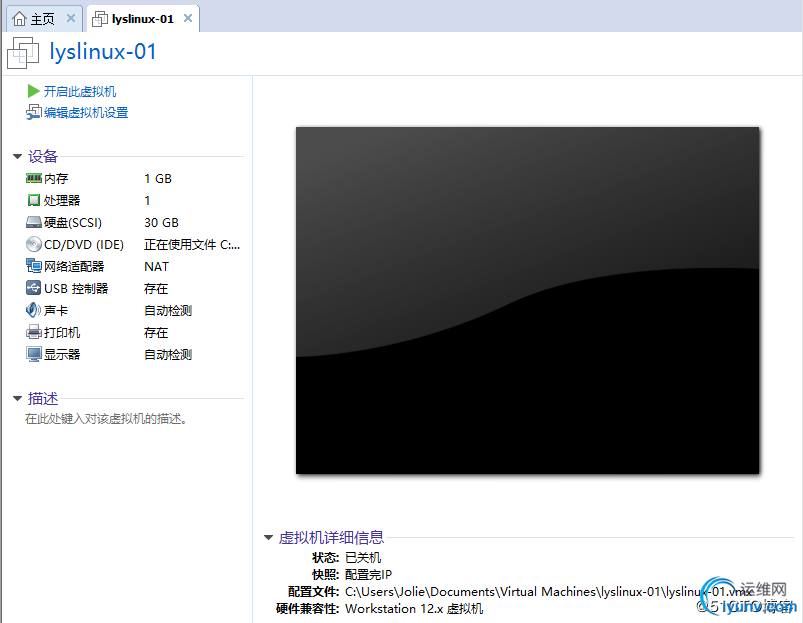Click the VM icon on lyslinux-01 tab
Image resolution: width=803 pixels, height=623 pixels.
tap(99, 19)
